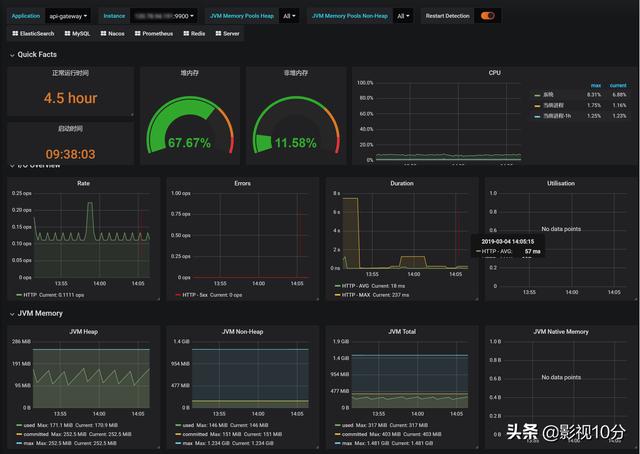Open the JVM Native Memory panel title menu

coord(561,332)
